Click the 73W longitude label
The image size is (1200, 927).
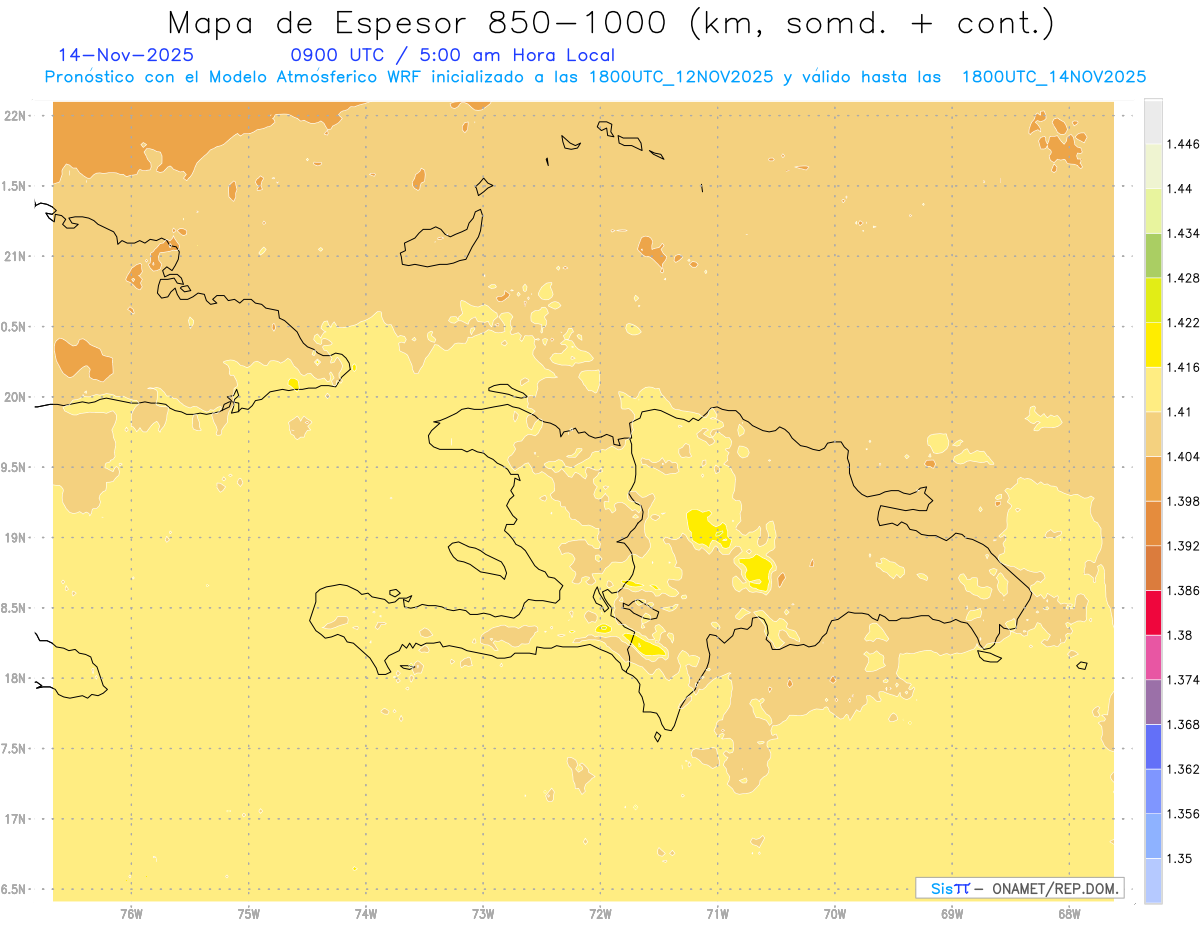[x=483, y=914]
